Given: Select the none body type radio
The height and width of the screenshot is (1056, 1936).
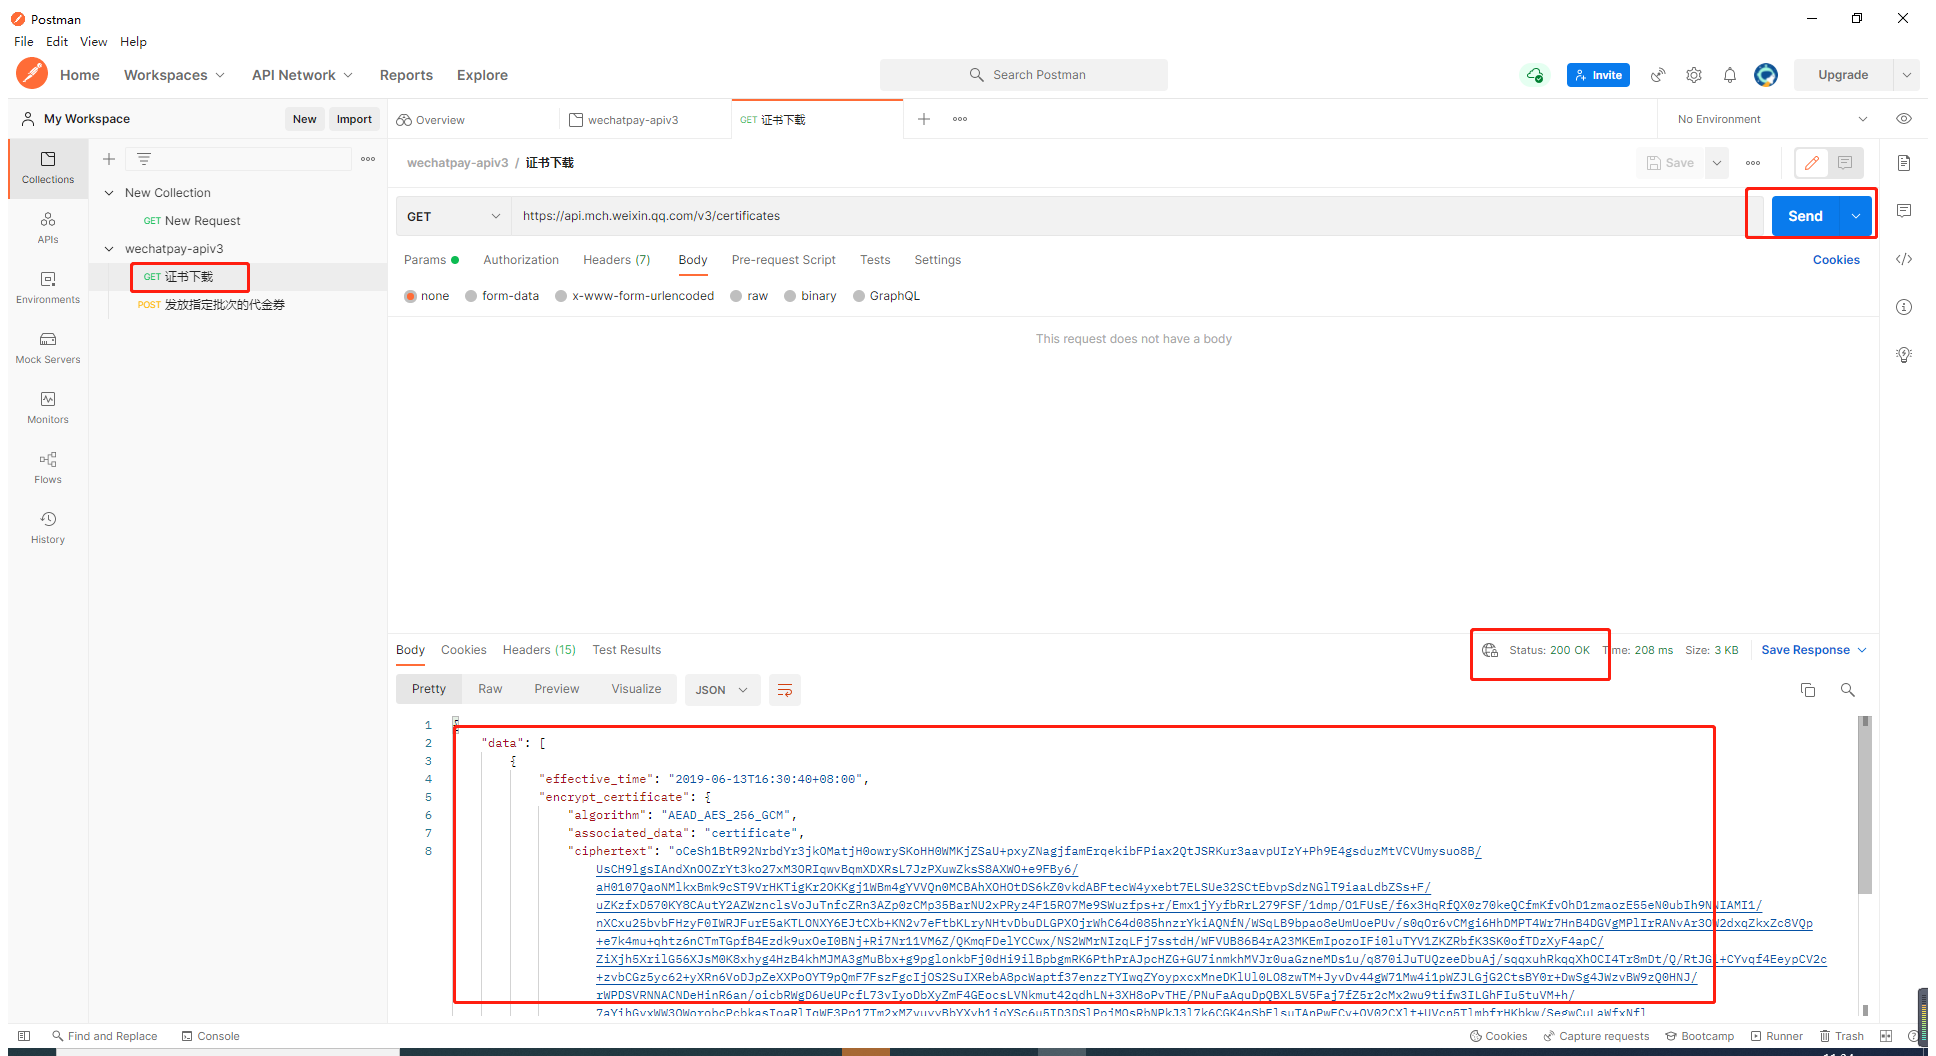Looking at the screenshot, I should (x=410, y=296).
